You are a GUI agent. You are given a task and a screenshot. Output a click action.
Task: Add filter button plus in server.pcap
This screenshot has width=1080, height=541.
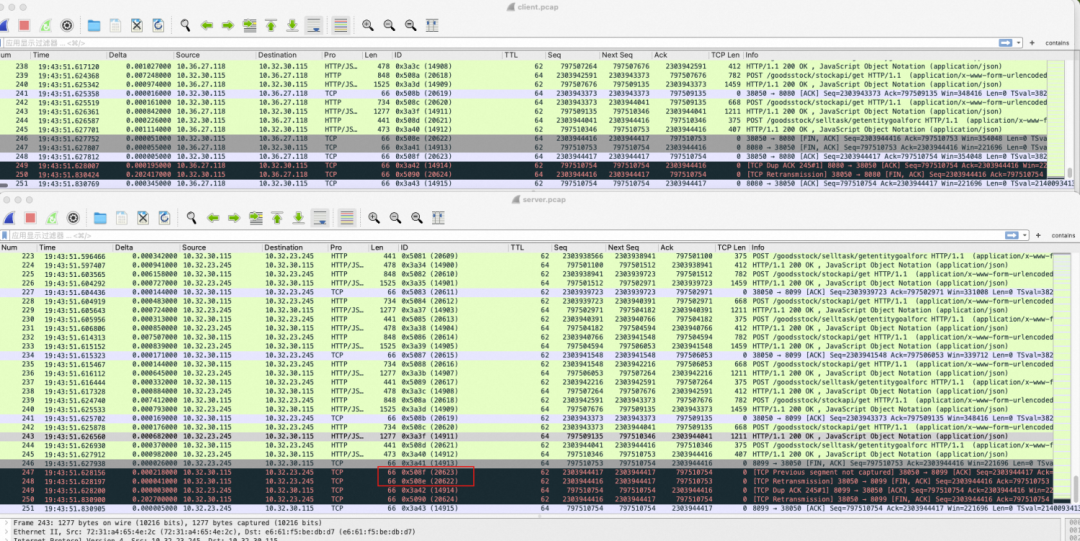coord(1038,235)
